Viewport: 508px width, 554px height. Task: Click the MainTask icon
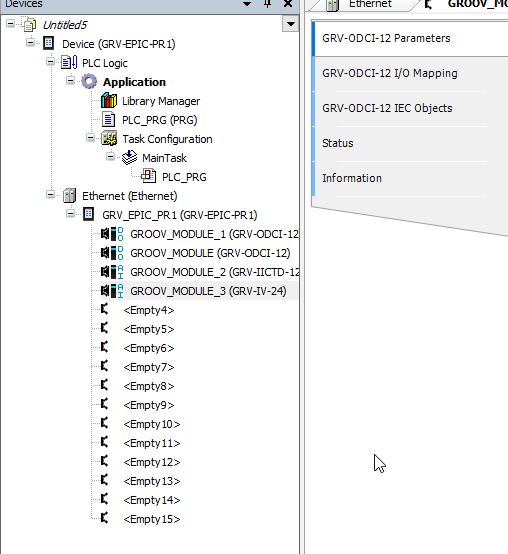[129, 158]
